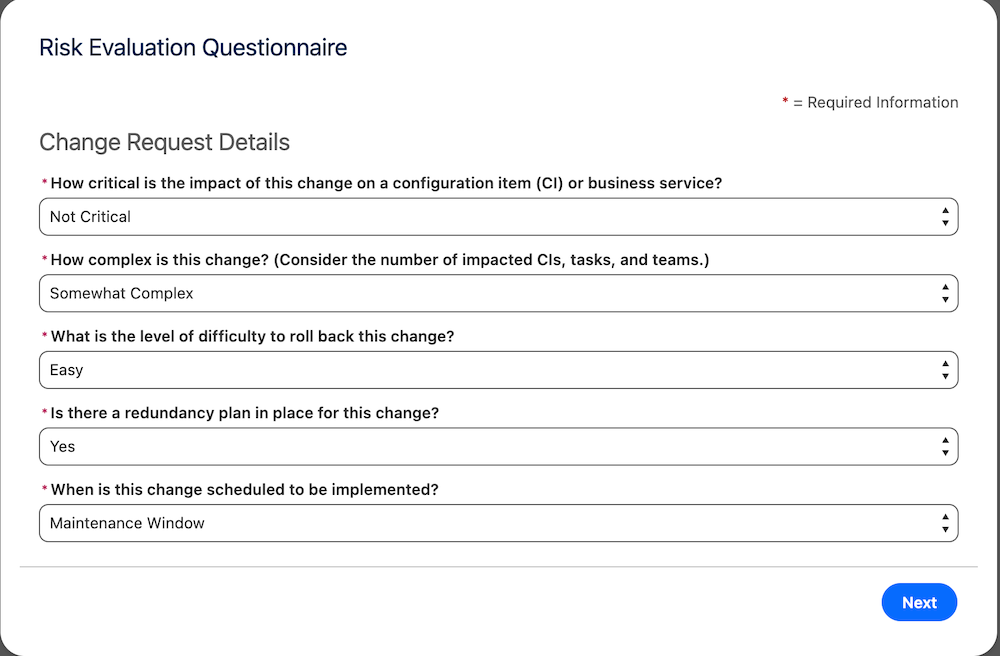
Task: Click the 'level of difficulty to roll back' label
Action: tap(252, 336)
